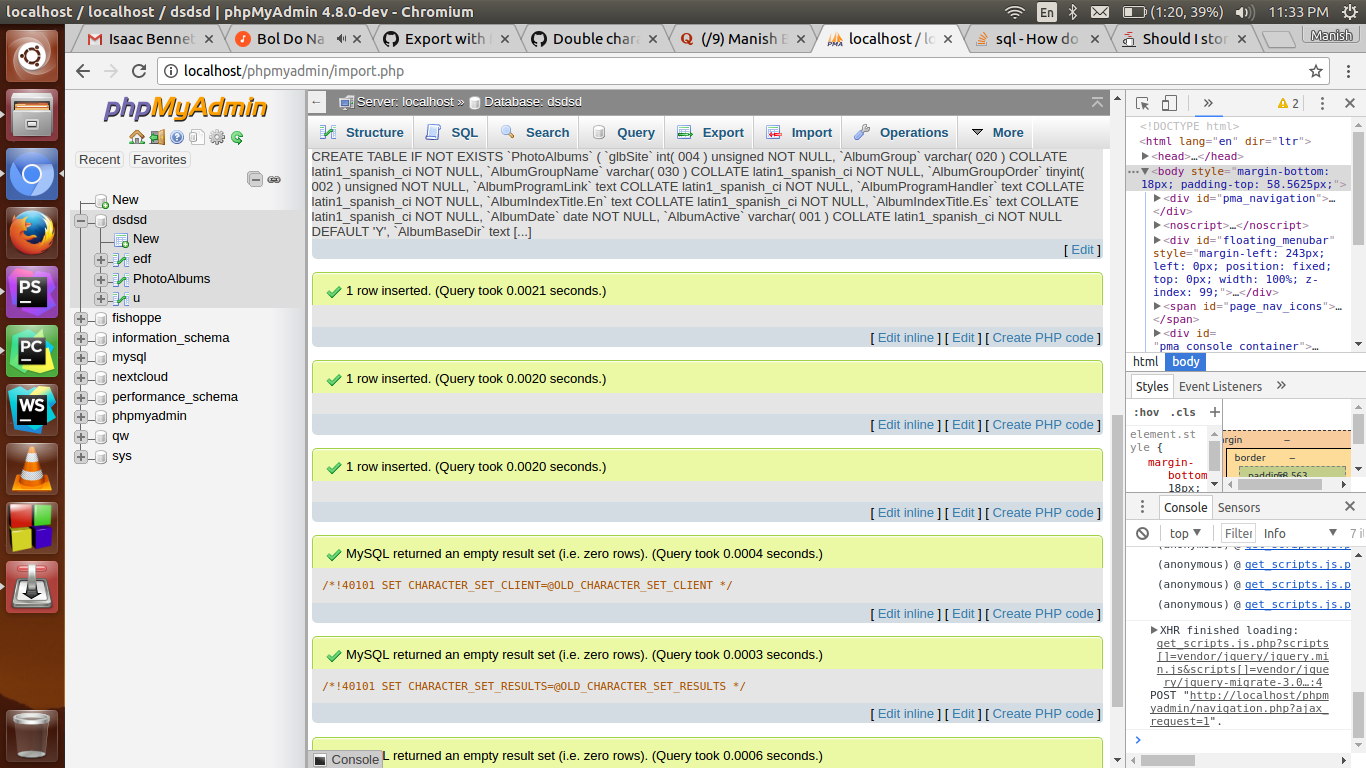Click the Recent tables button
Viewport: 1366px width, 768px height.
point(100,160)
